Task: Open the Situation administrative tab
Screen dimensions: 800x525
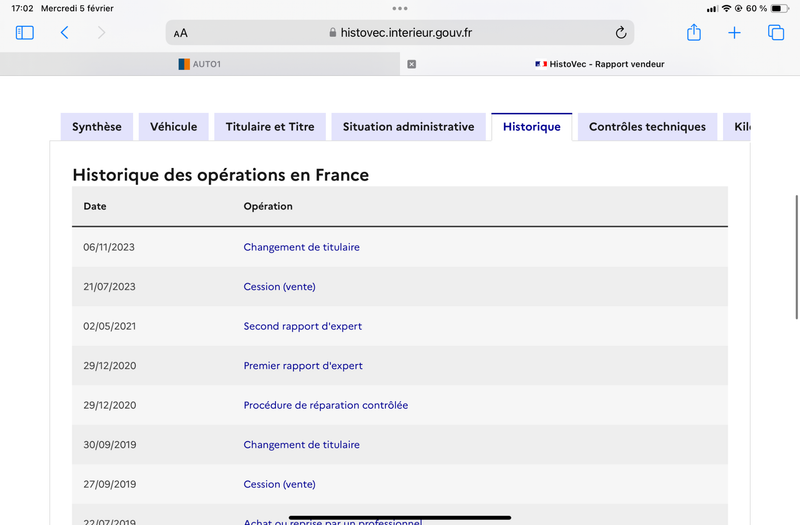Action: pyautogui.click(x=409, y=127)
